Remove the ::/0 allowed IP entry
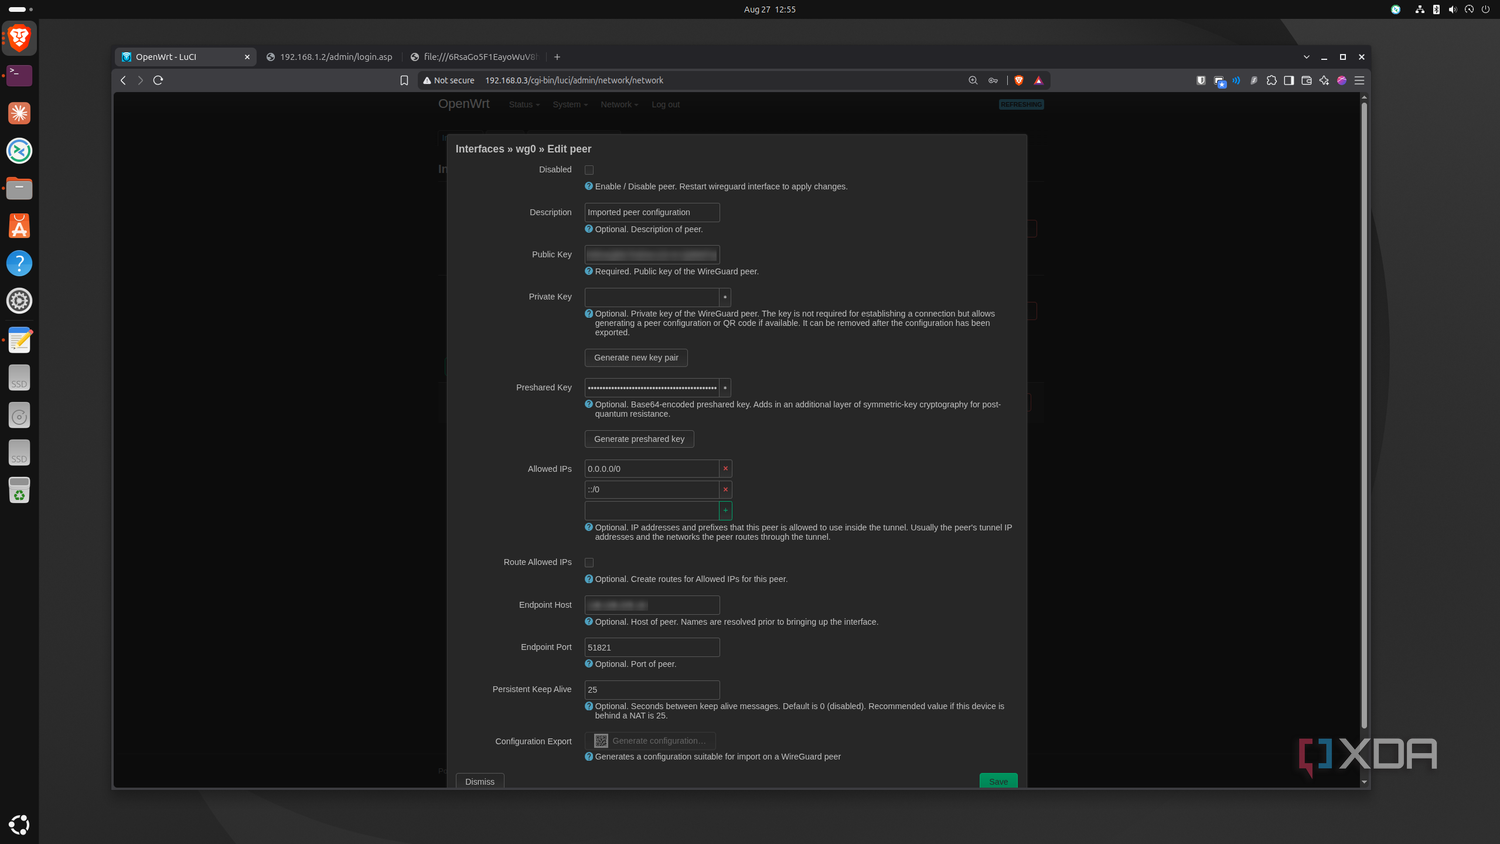 click(725, 490)
